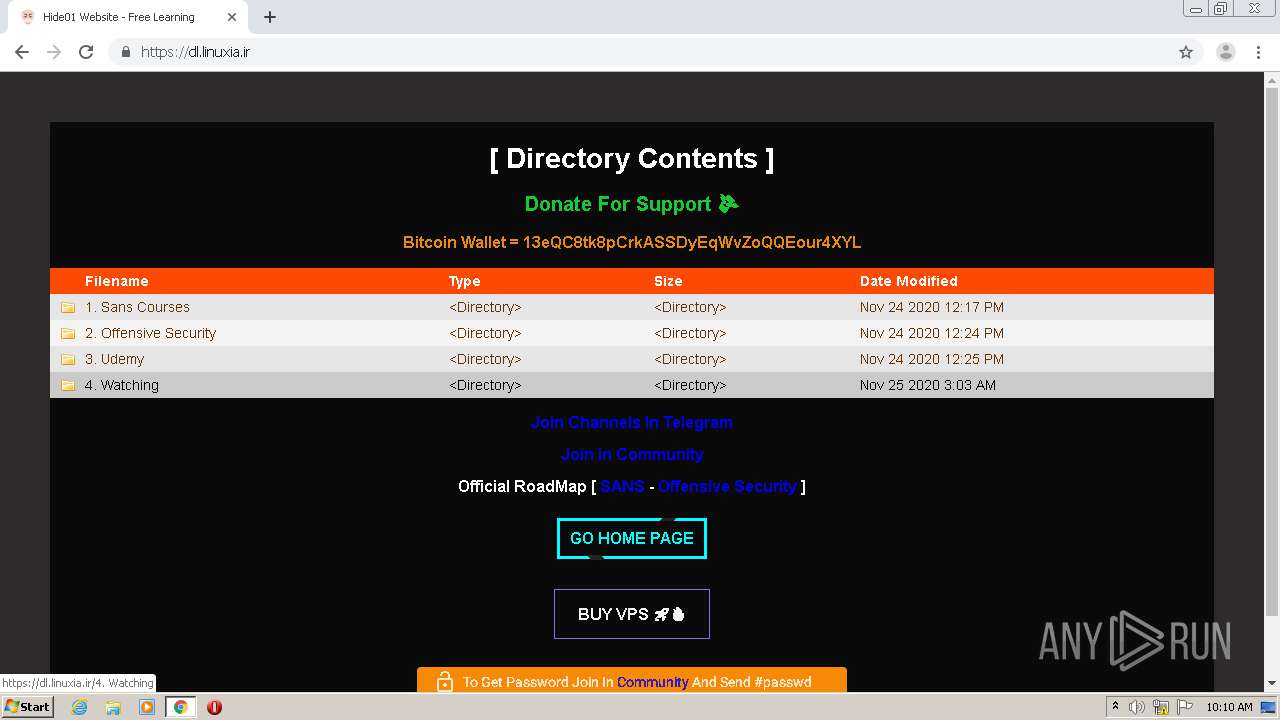Close the Hide01 Website tab

(231, 17)
